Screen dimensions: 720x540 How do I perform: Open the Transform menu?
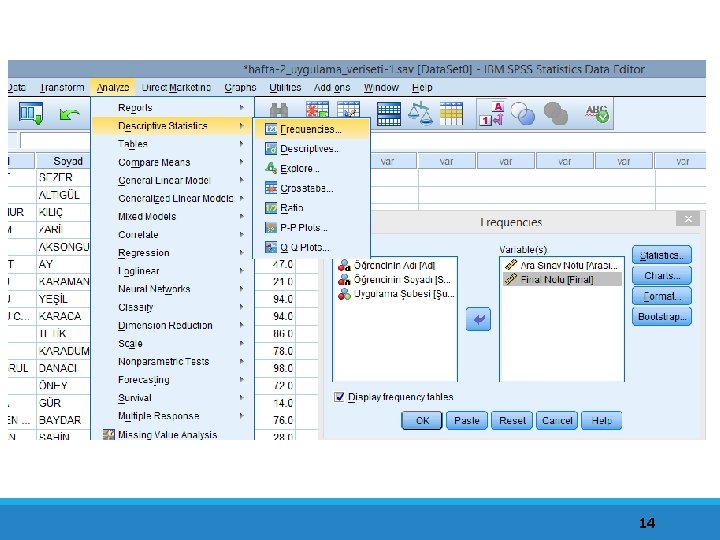click(62, 87)
